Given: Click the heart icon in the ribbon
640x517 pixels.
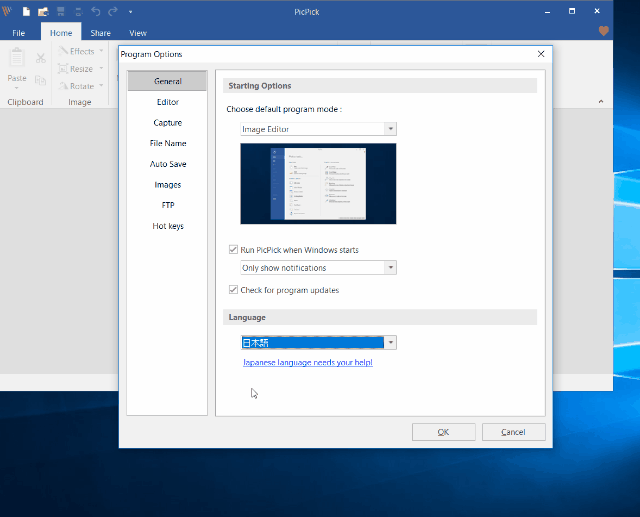Looking at the screenshot, I should click(x=604, y=32).
